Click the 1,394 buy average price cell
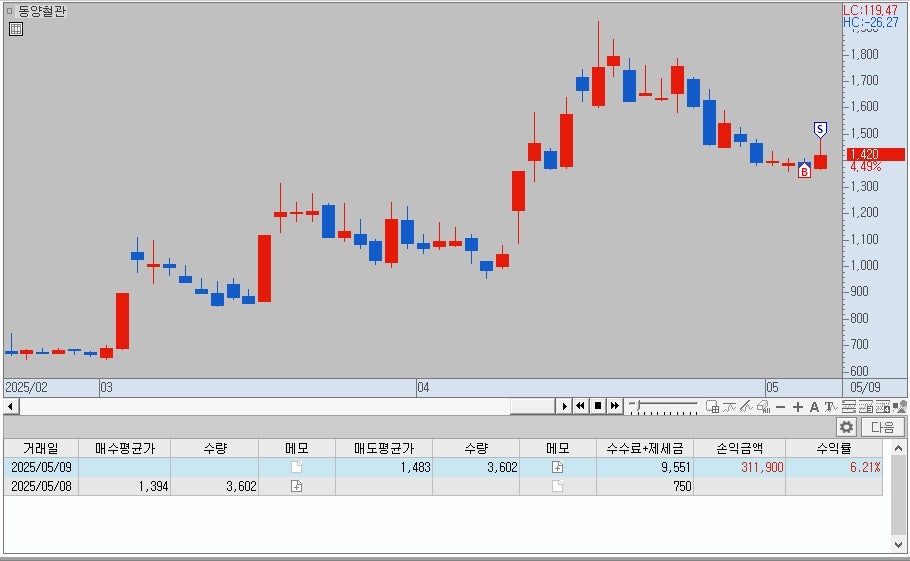The width and height of the screenshot is (910, 561). (x=125, y=486)
